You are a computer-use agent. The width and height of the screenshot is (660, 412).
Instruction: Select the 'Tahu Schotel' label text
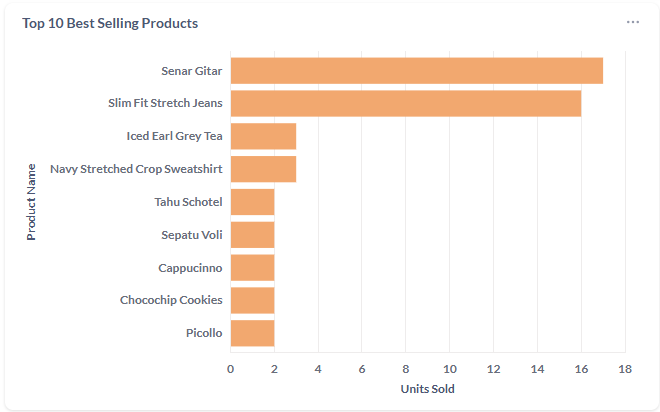[188, 202]
